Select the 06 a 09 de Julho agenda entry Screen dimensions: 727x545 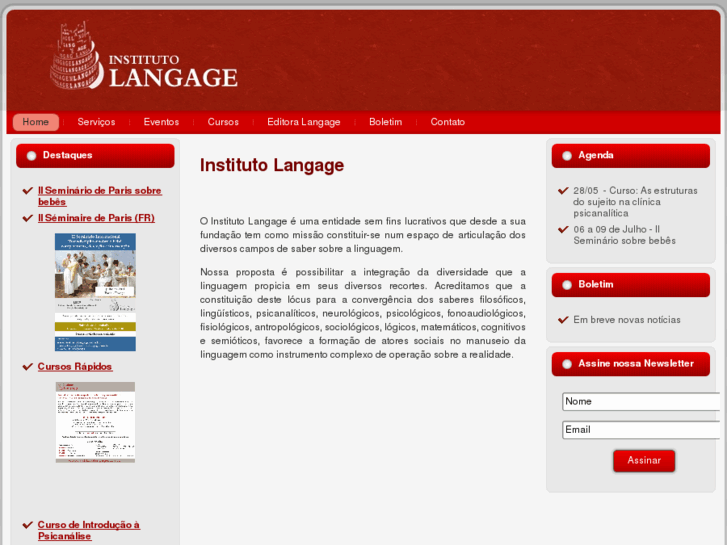click(x=624, y=235)
